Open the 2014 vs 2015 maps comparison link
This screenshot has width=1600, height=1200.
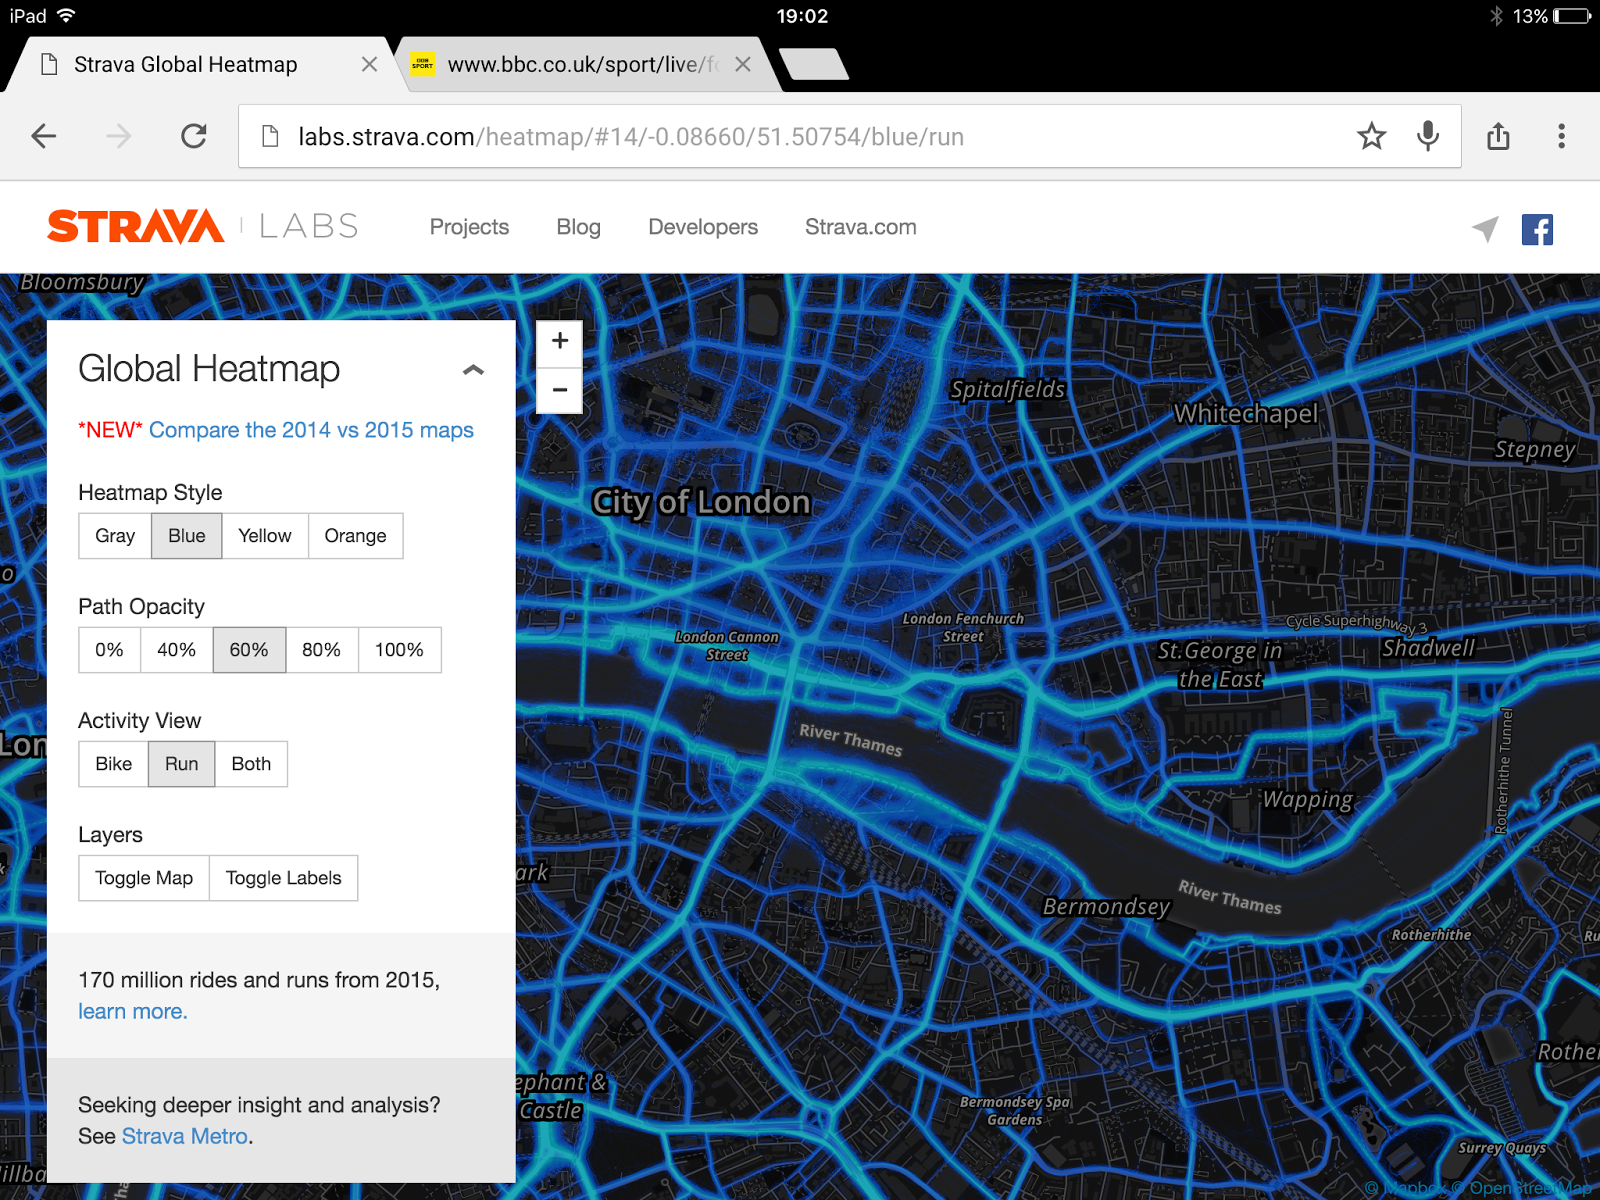(x=310, y=430)
